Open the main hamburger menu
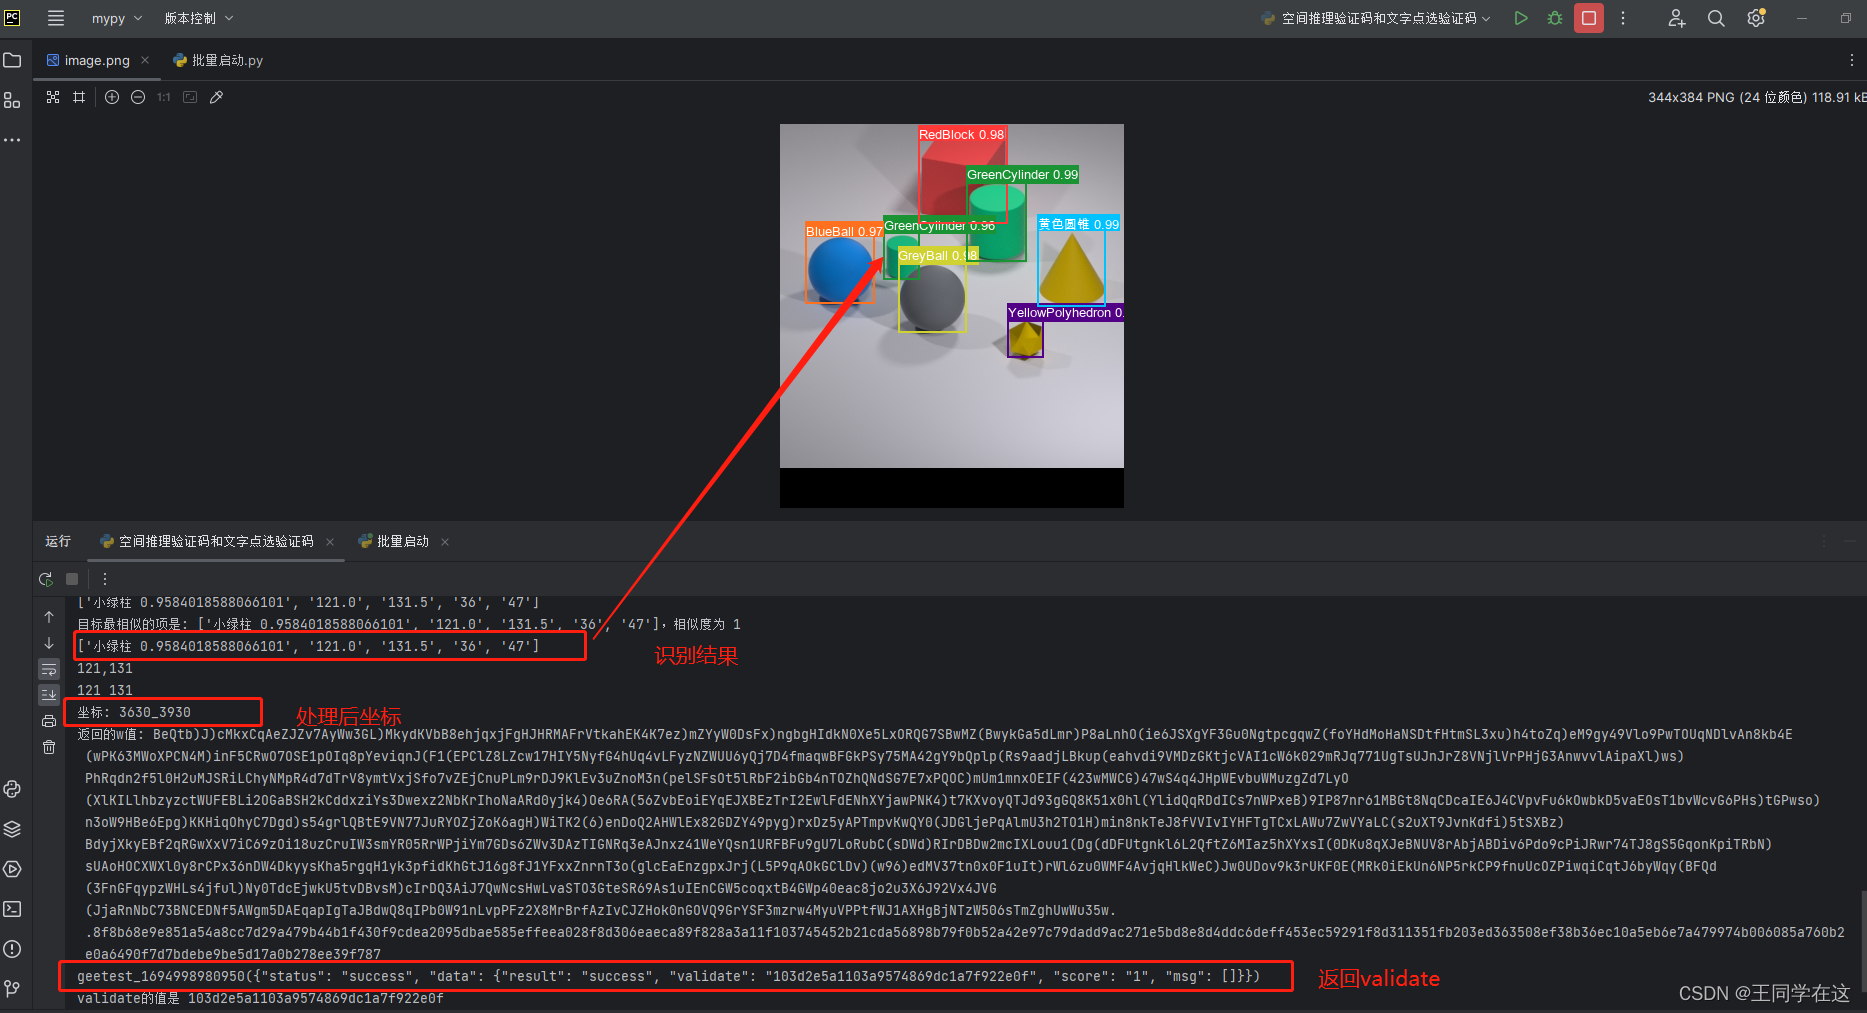This screenshot has width=1867, height=1013. coord(56,18)
